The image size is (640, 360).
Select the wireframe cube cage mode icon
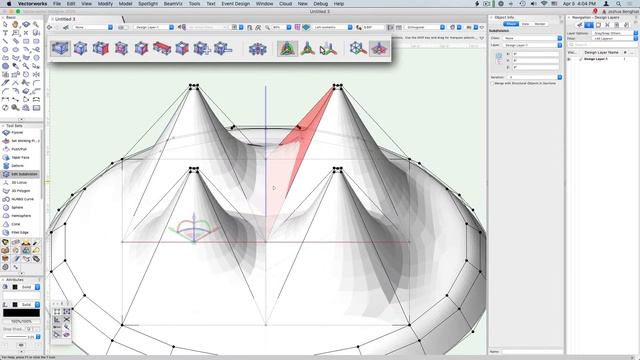(358, 49)
